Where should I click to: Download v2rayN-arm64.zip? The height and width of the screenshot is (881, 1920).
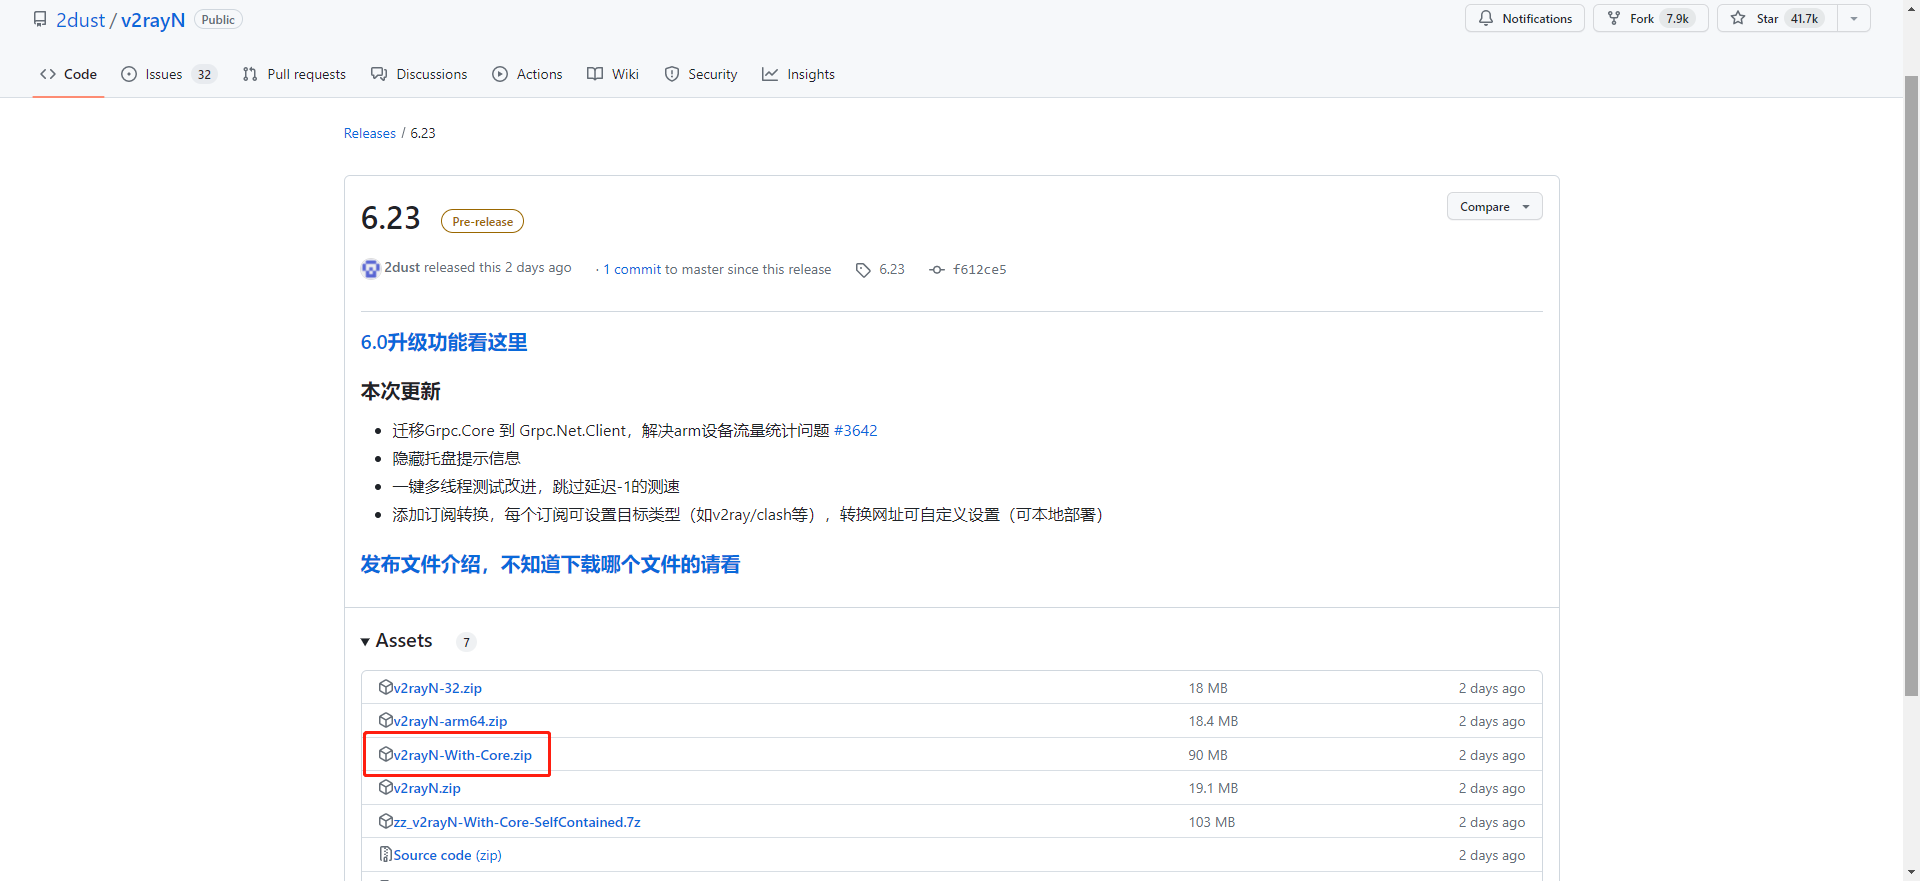(450, 721)
